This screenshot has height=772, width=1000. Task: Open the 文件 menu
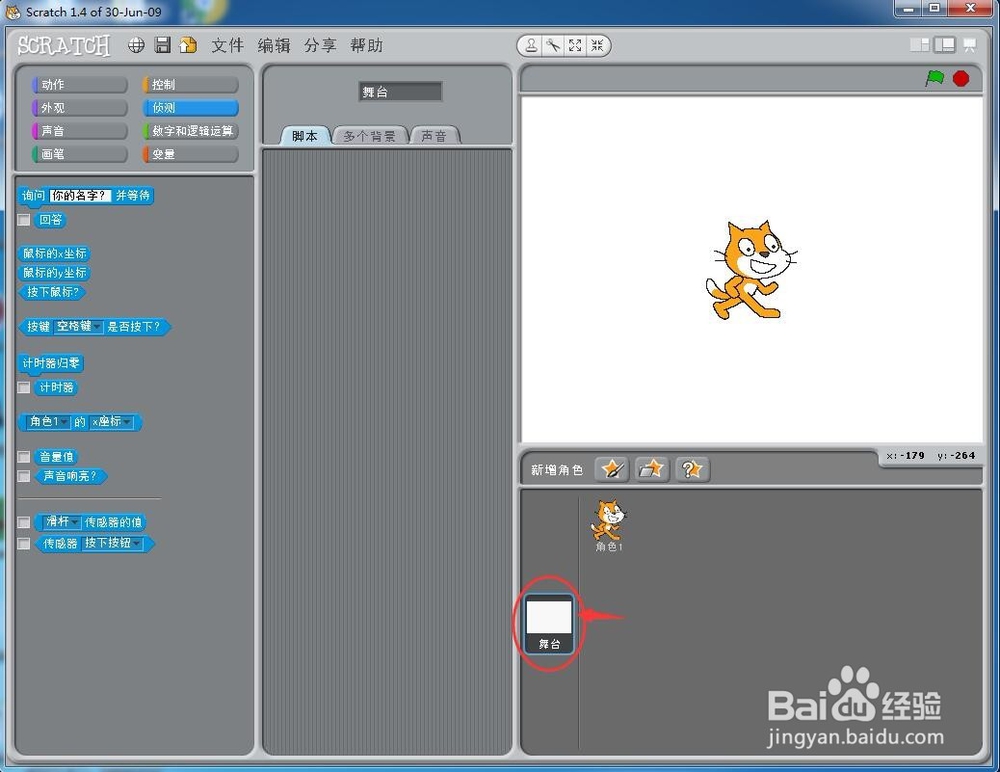(x=228, y=45)
